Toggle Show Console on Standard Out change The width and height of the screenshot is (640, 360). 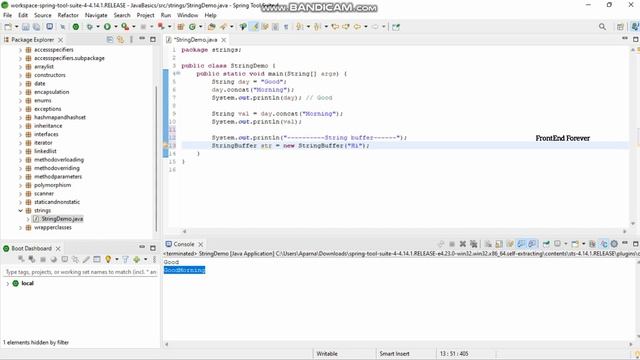(x=521, y=244)
